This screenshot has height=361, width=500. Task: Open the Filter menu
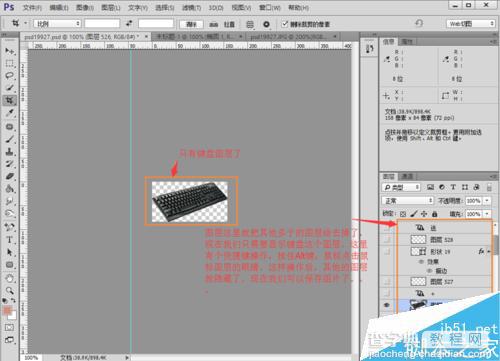point(191,7)
